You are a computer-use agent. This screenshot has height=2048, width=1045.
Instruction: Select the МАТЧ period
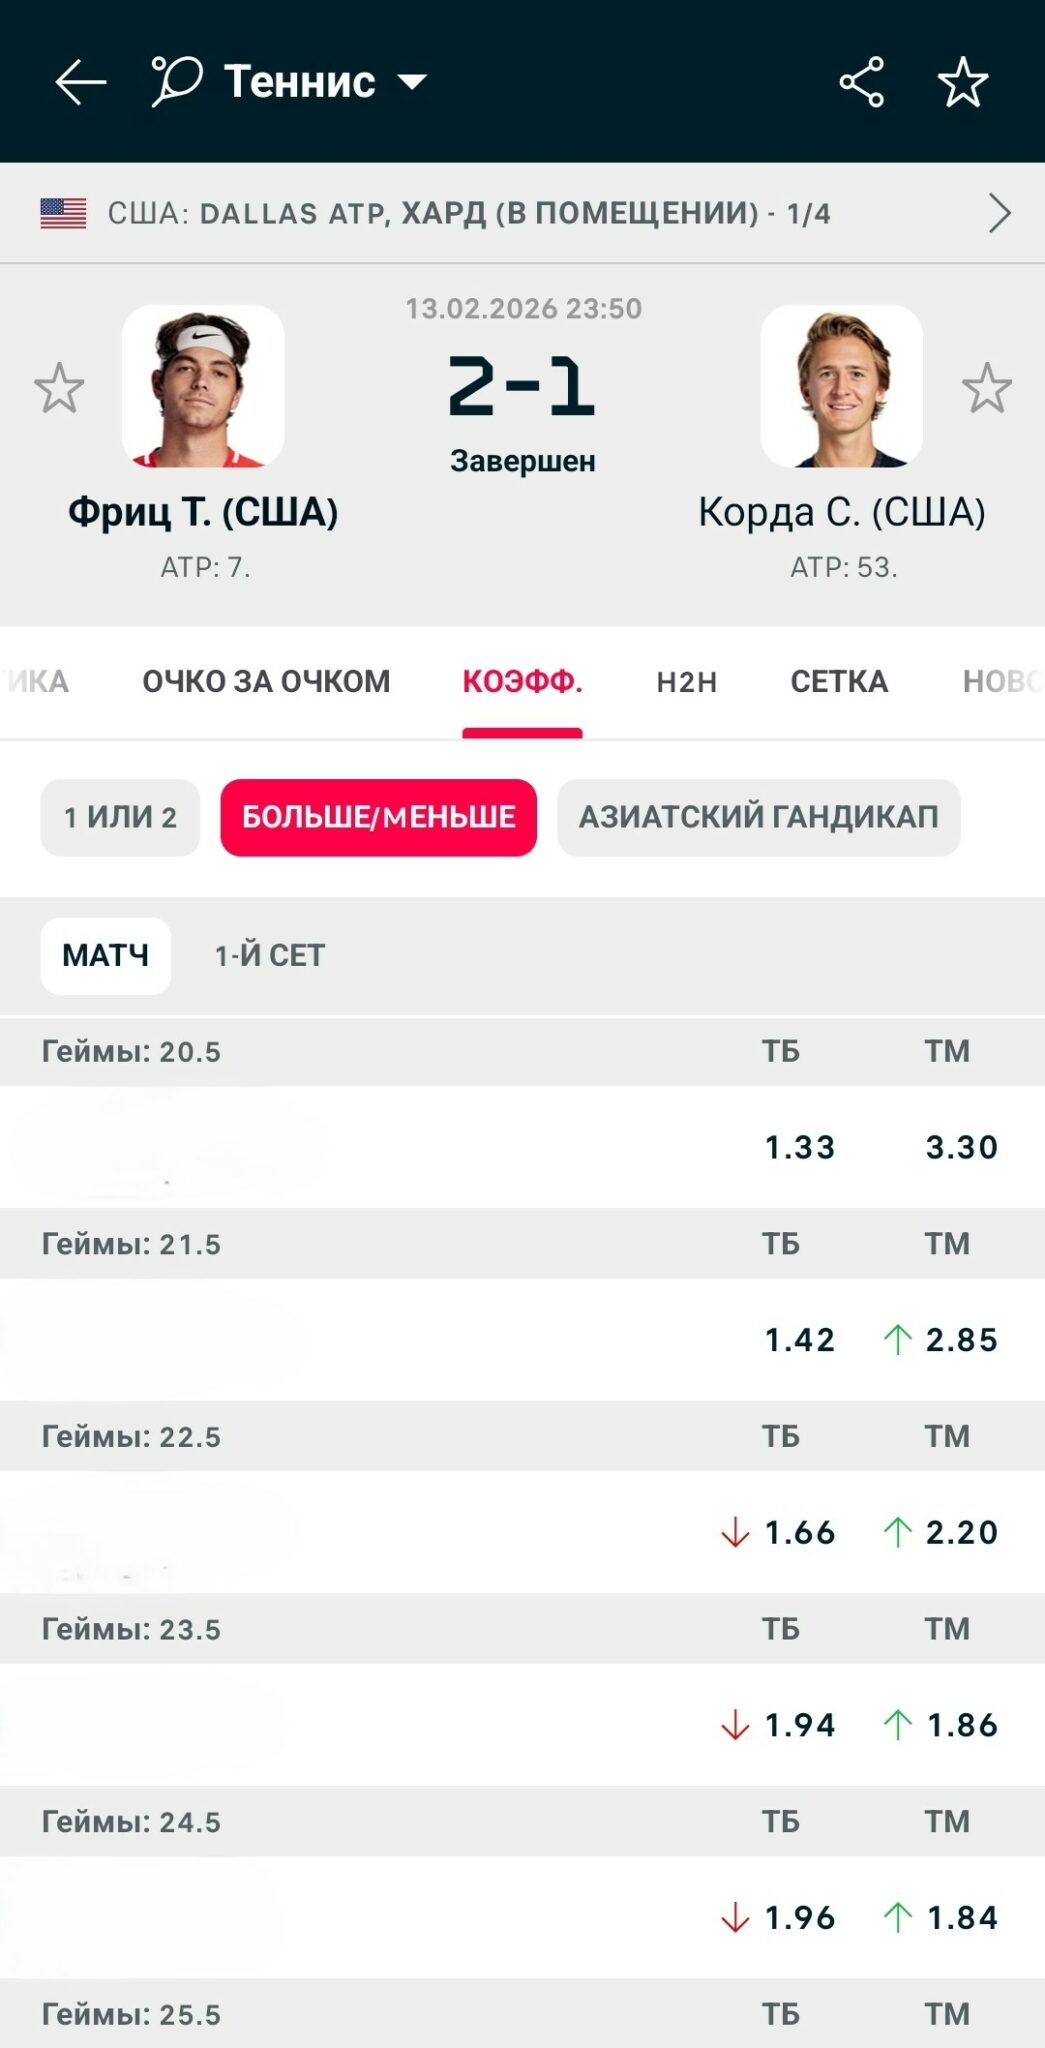click(x=105, y=955)
